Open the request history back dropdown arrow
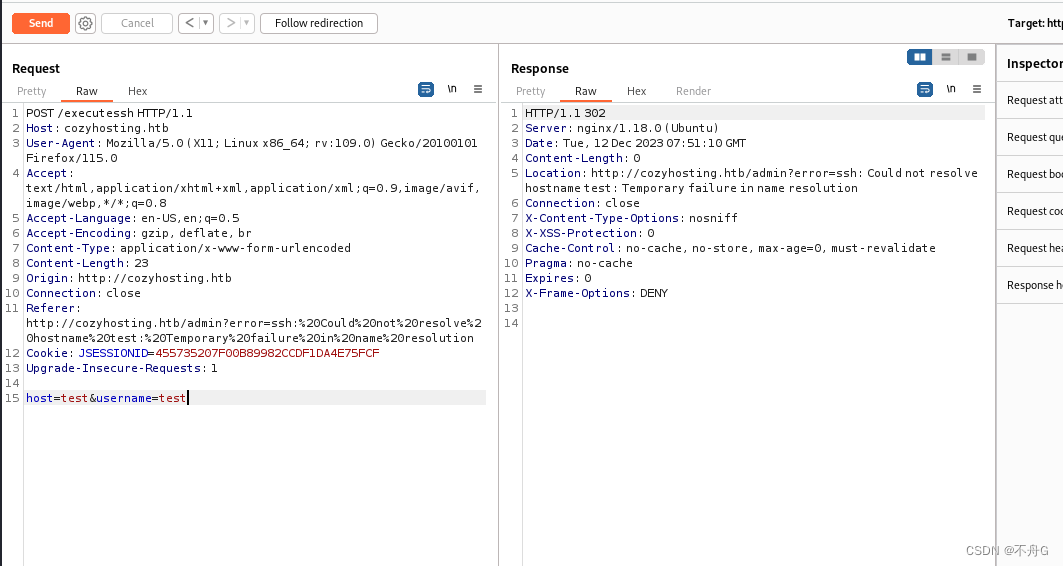Viewport: 1063px width, 566px height. [x=206, y=23]
